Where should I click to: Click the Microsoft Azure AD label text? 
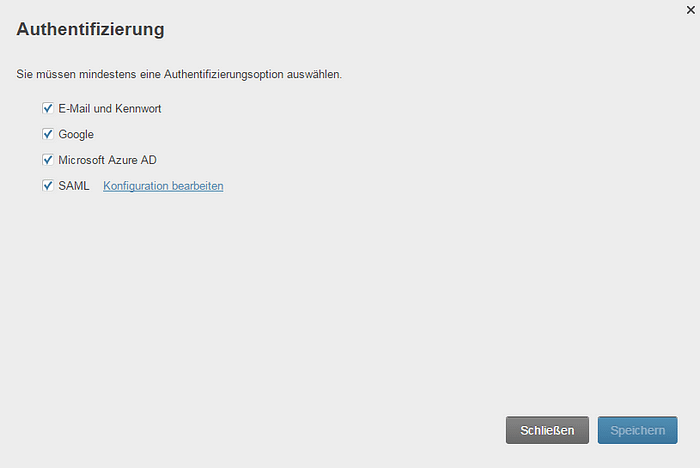[x=108, y=160]
